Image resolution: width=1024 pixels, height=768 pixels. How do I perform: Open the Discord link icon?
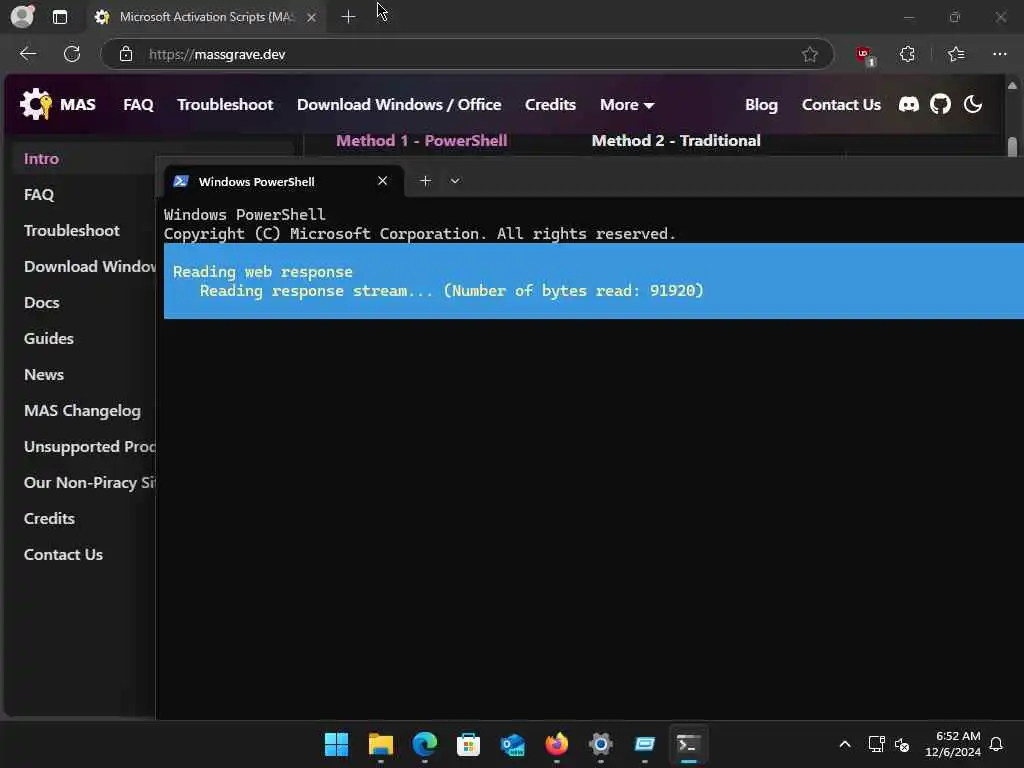tap(908, 104)
